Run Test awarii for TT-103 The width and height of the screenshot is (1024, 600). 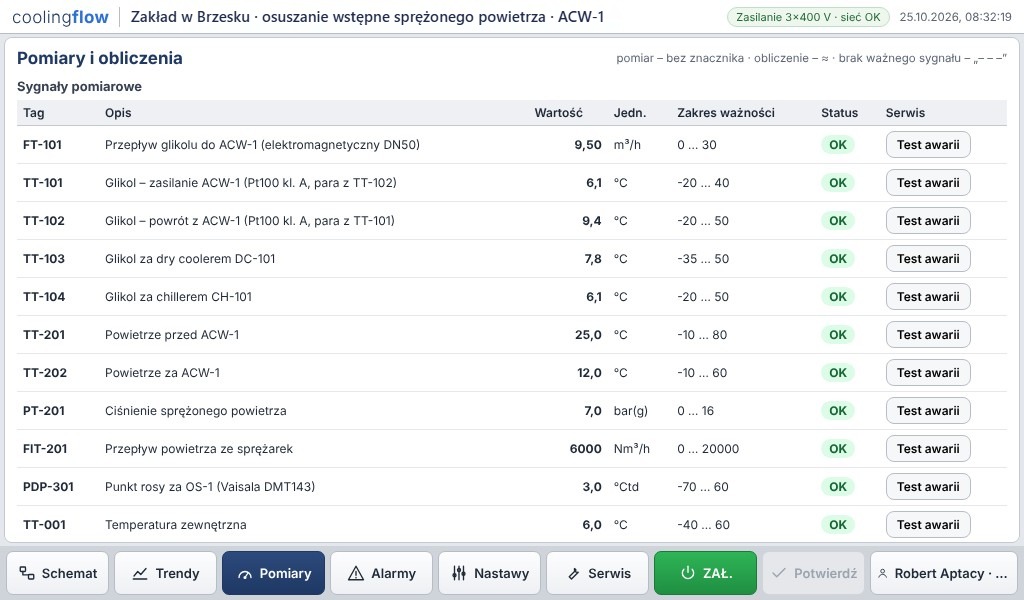click(x=928, y=259)
